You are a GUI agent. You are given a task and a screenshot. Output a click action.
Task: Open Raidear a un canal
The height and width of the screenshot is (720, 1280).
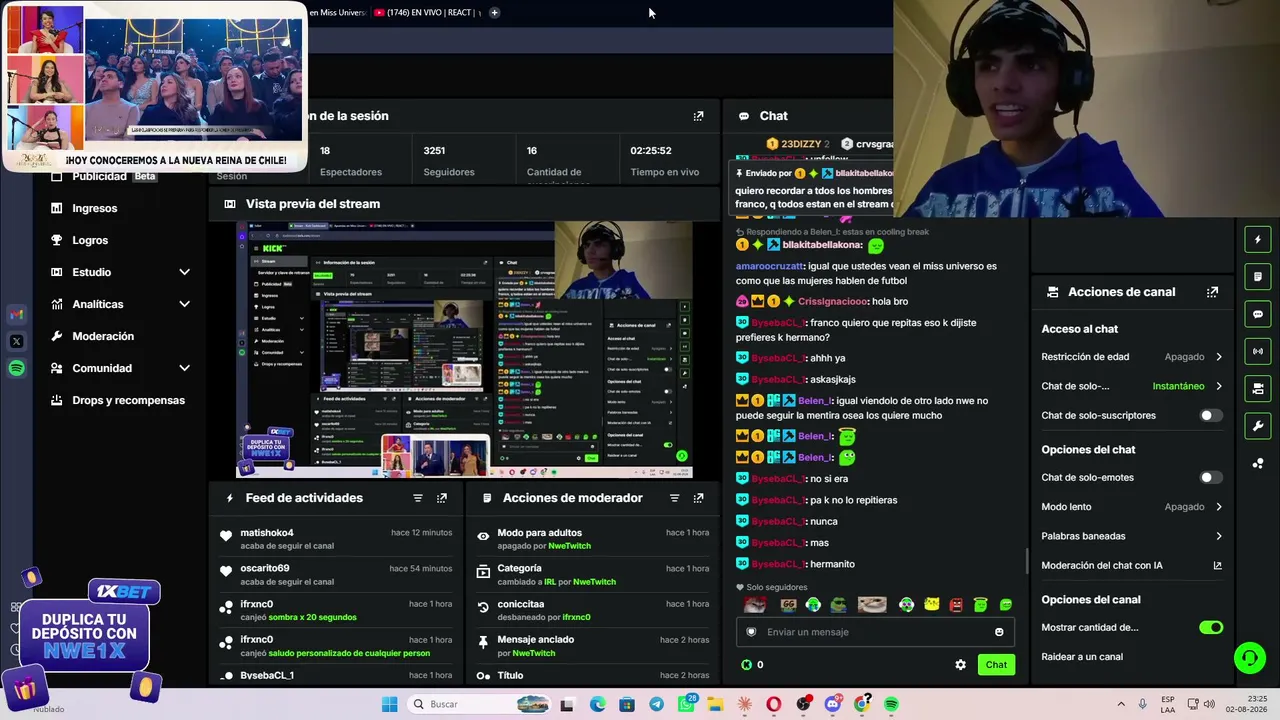point(1082,657)
